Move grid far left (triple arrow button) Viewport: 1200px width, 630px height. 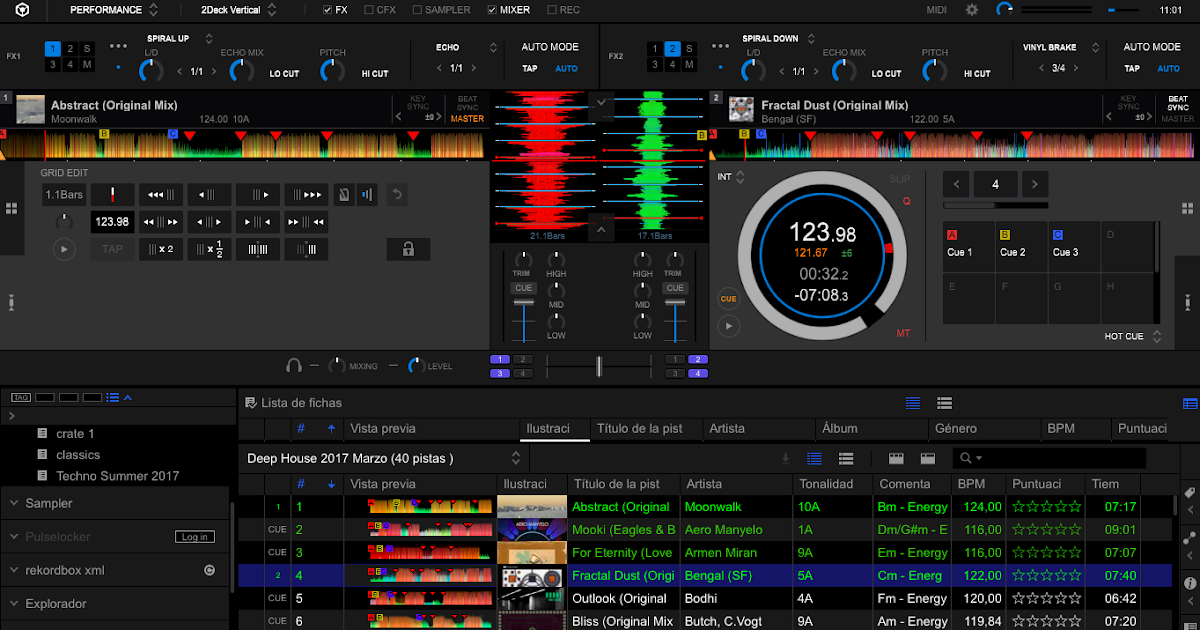coord(160,194)
